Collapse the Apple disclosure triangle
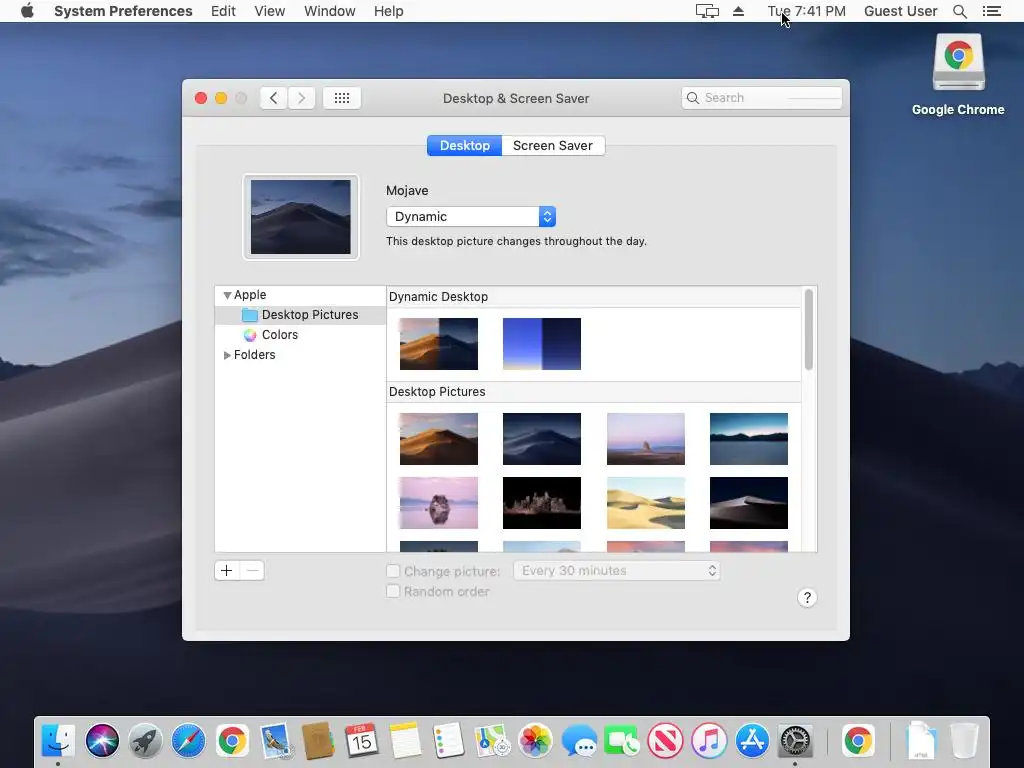The height and width of the screenshot is (768, 1024). pos(227,295)
